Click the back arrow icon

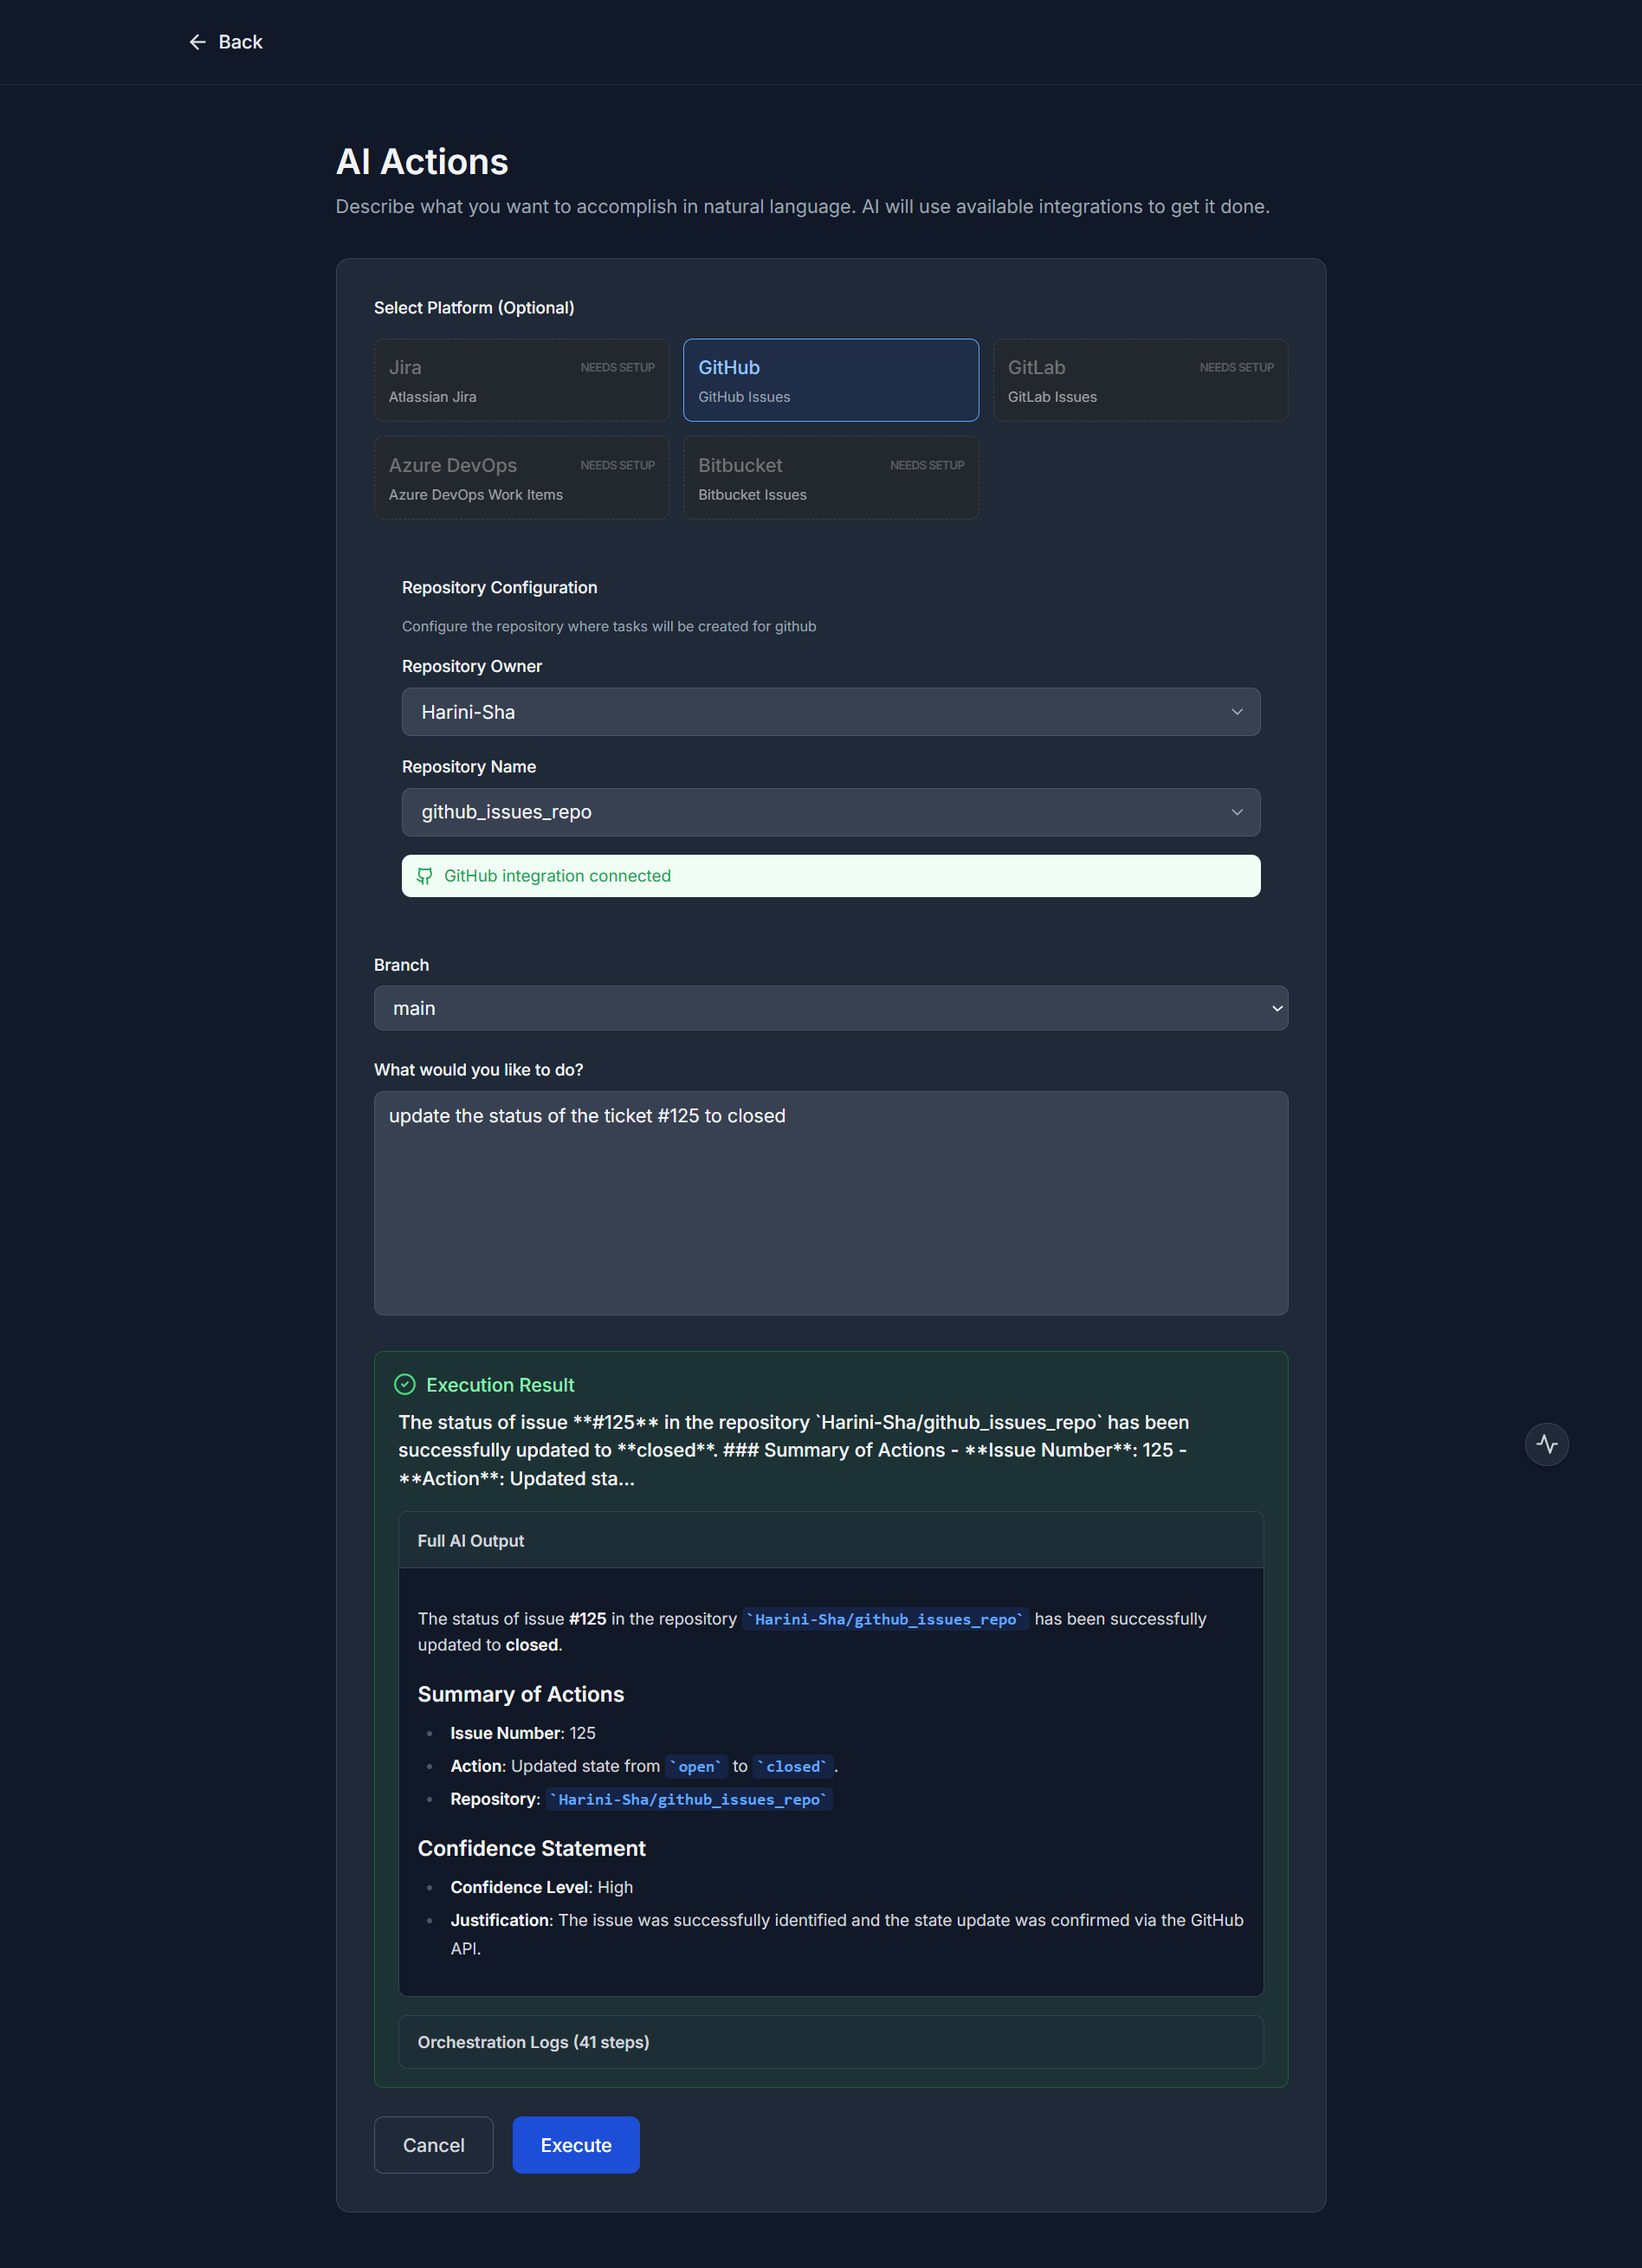[x=198, y=42]
